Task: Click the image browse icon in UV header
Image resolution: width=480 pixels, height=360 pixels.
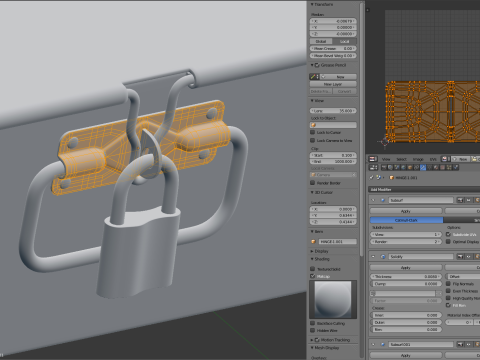Action: (445, 159)
